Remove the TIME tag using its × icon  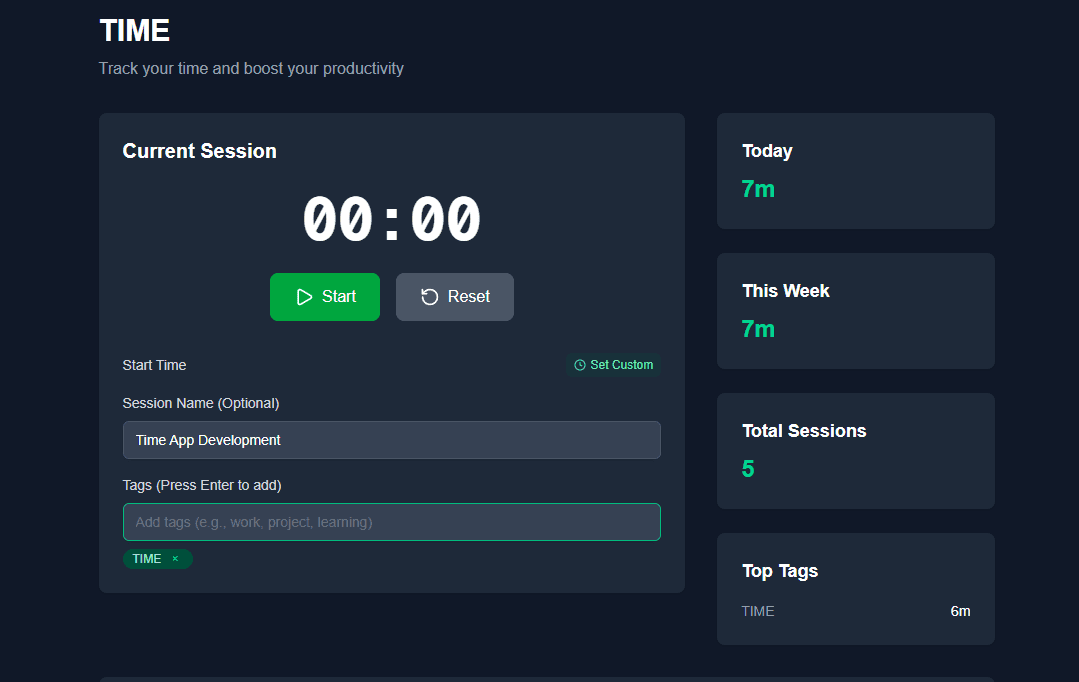(x=175, y=559)
